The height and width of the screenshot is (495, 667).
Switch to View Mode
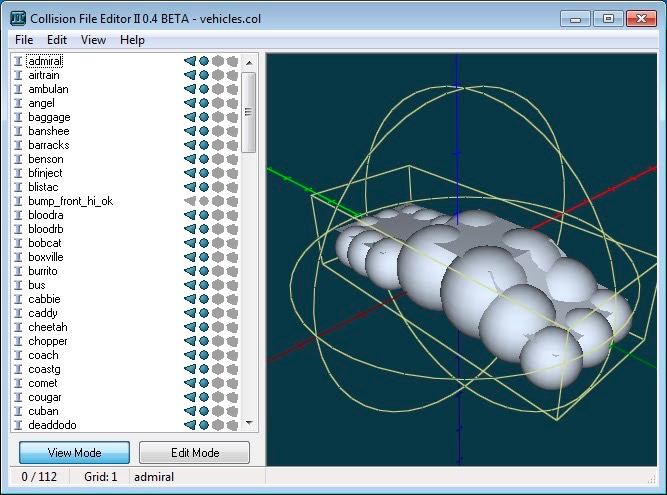pos(74,452)
